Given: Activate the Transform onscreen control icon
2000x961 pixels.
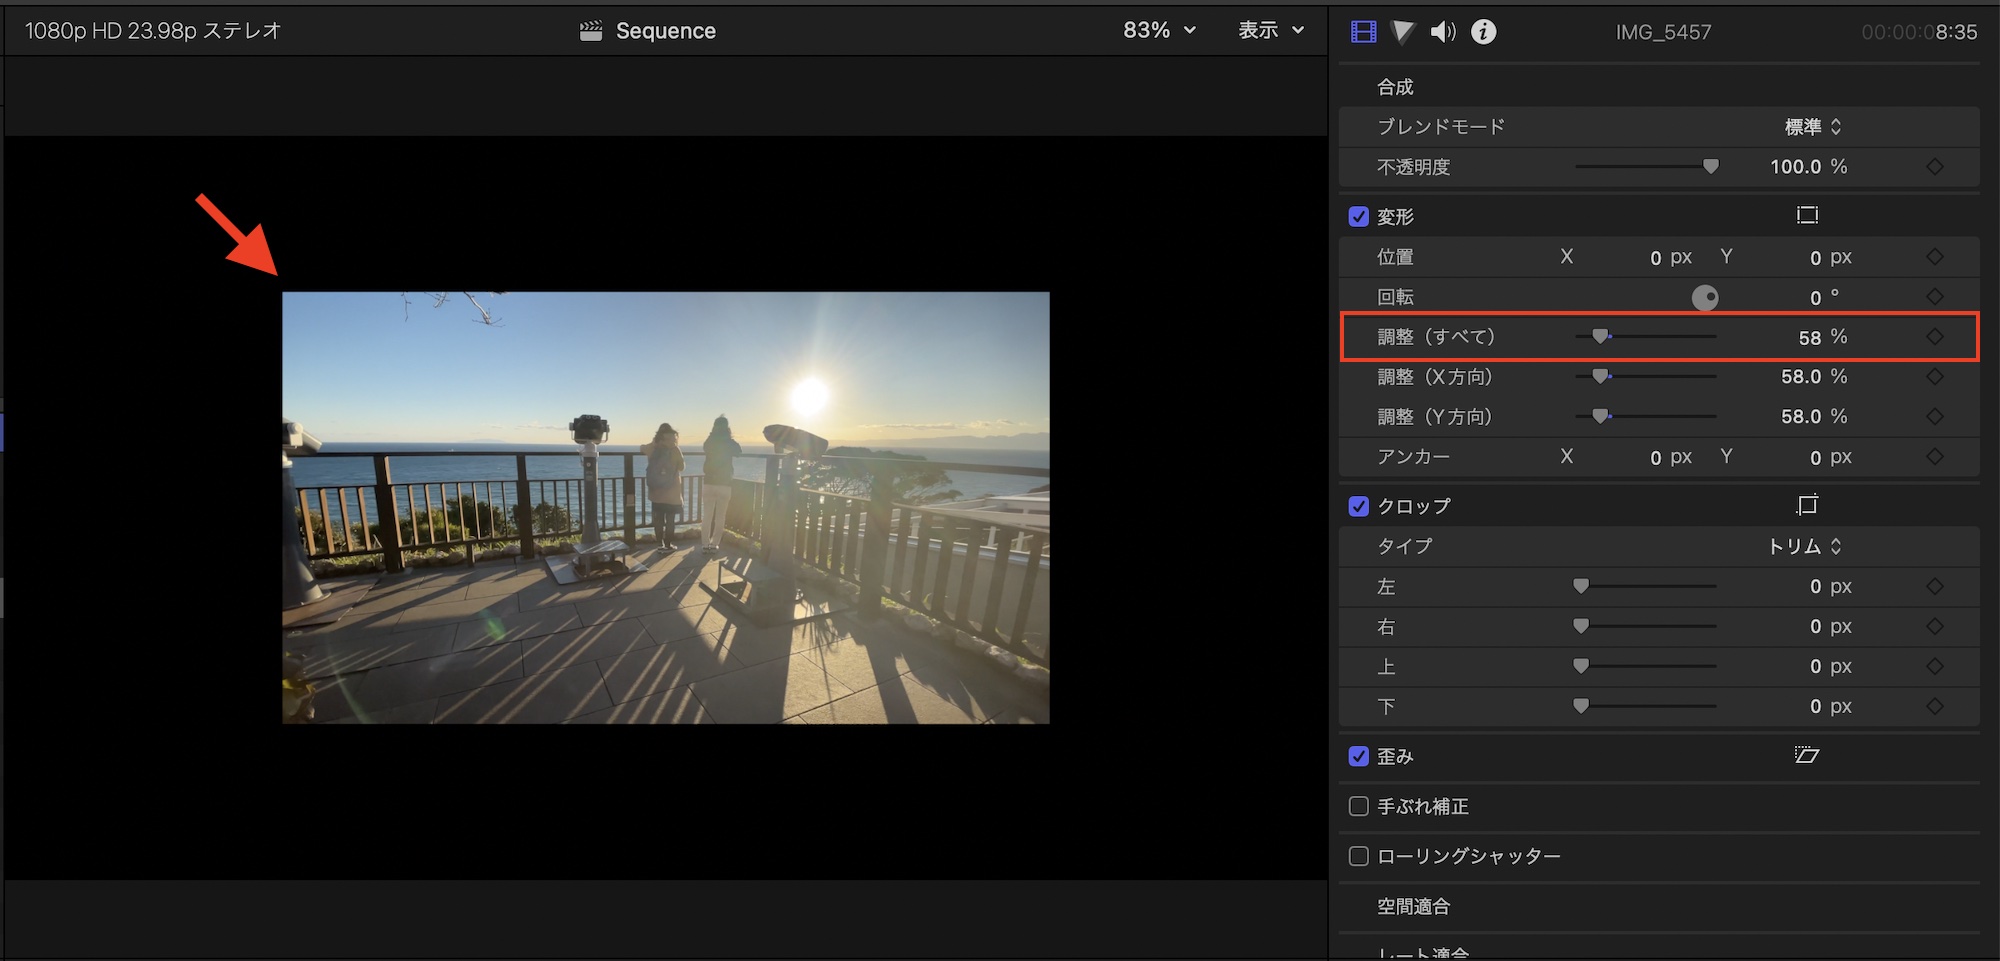Looking at the screenshot, I should pyautogui.click(x=1806, y=215).
